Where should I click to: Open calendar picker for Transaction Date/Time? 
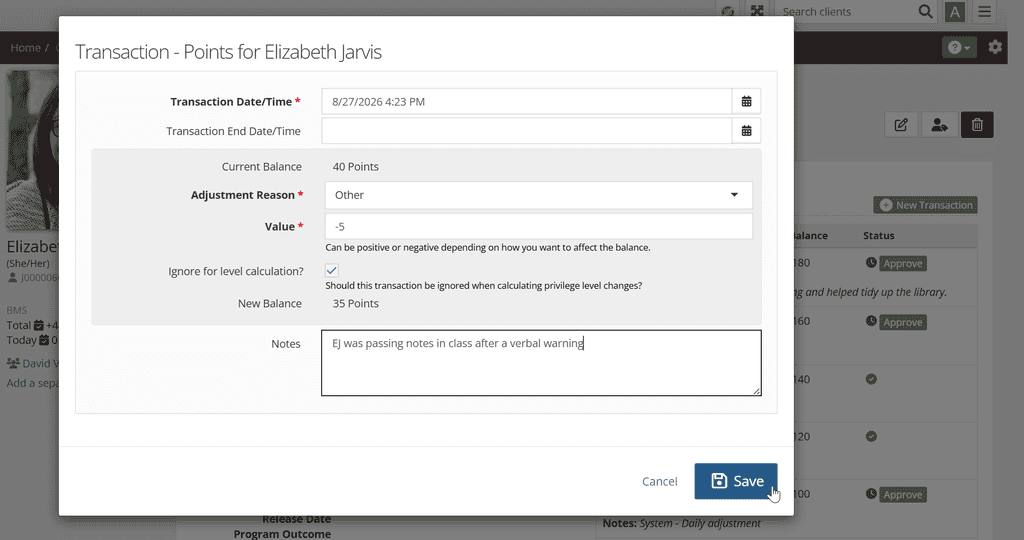point(746,101)
